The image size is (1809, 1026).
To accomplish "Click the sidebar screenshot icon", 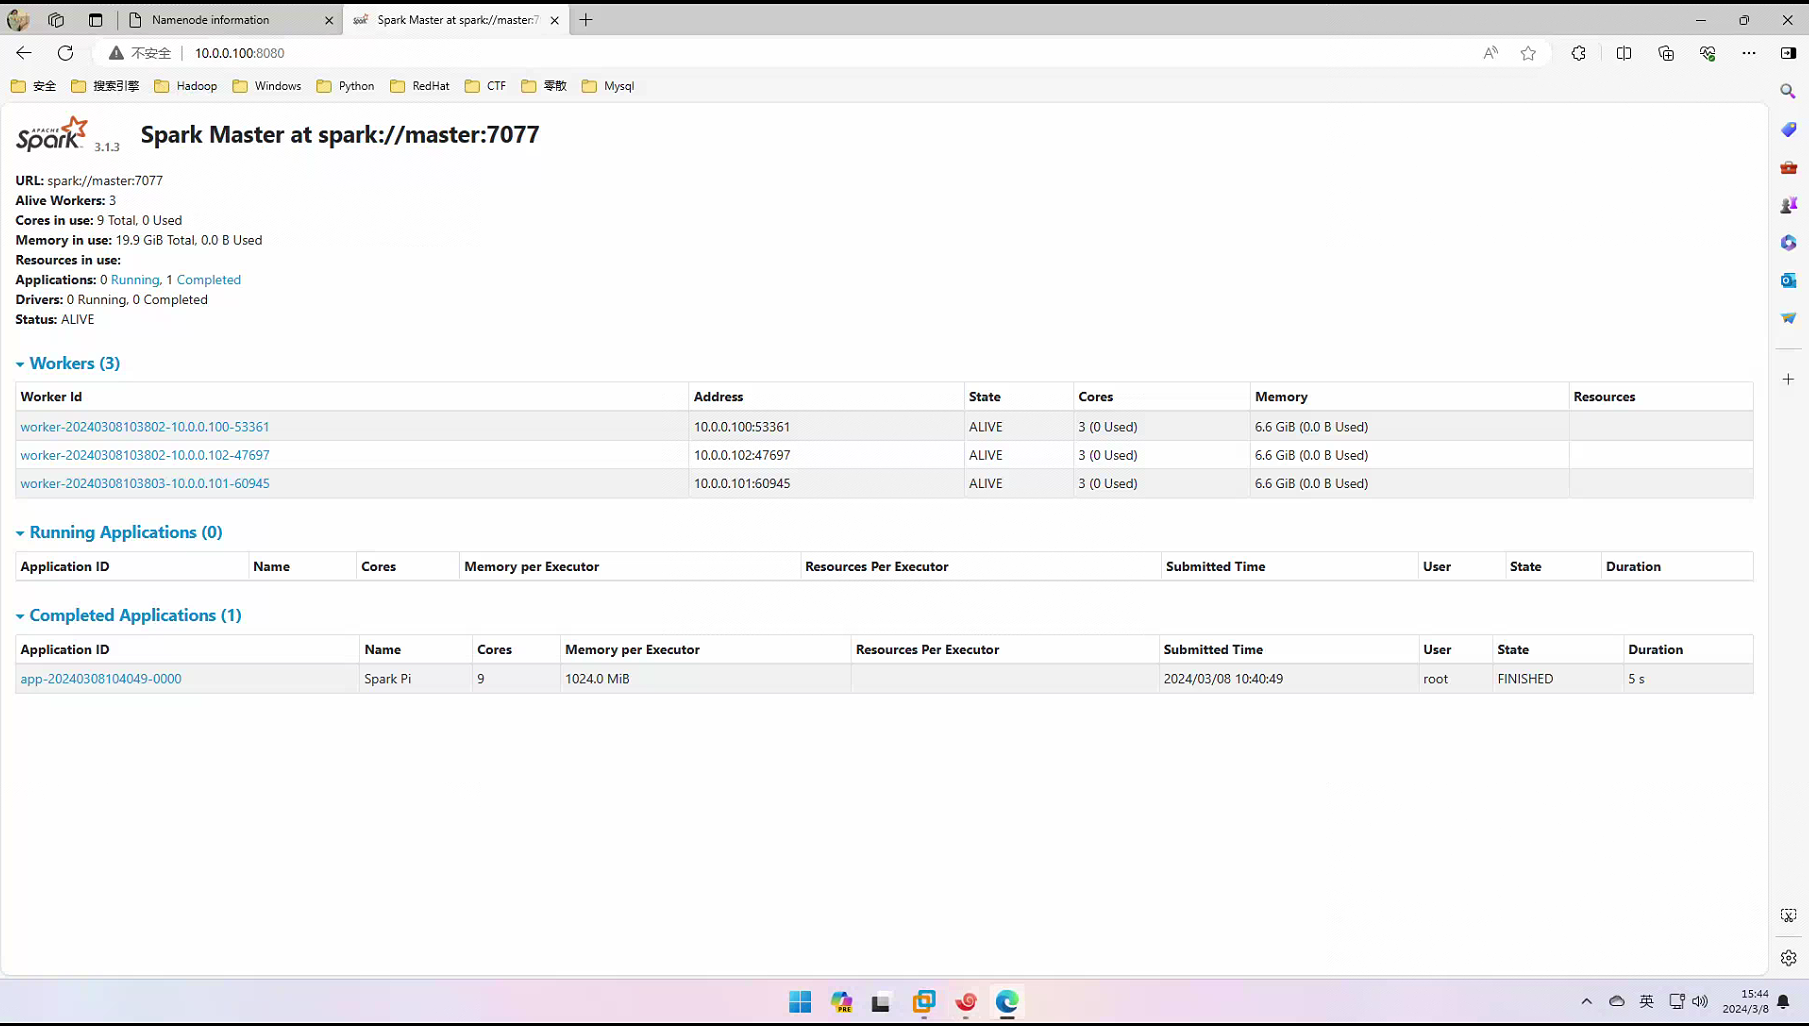I will point(1789,916).
